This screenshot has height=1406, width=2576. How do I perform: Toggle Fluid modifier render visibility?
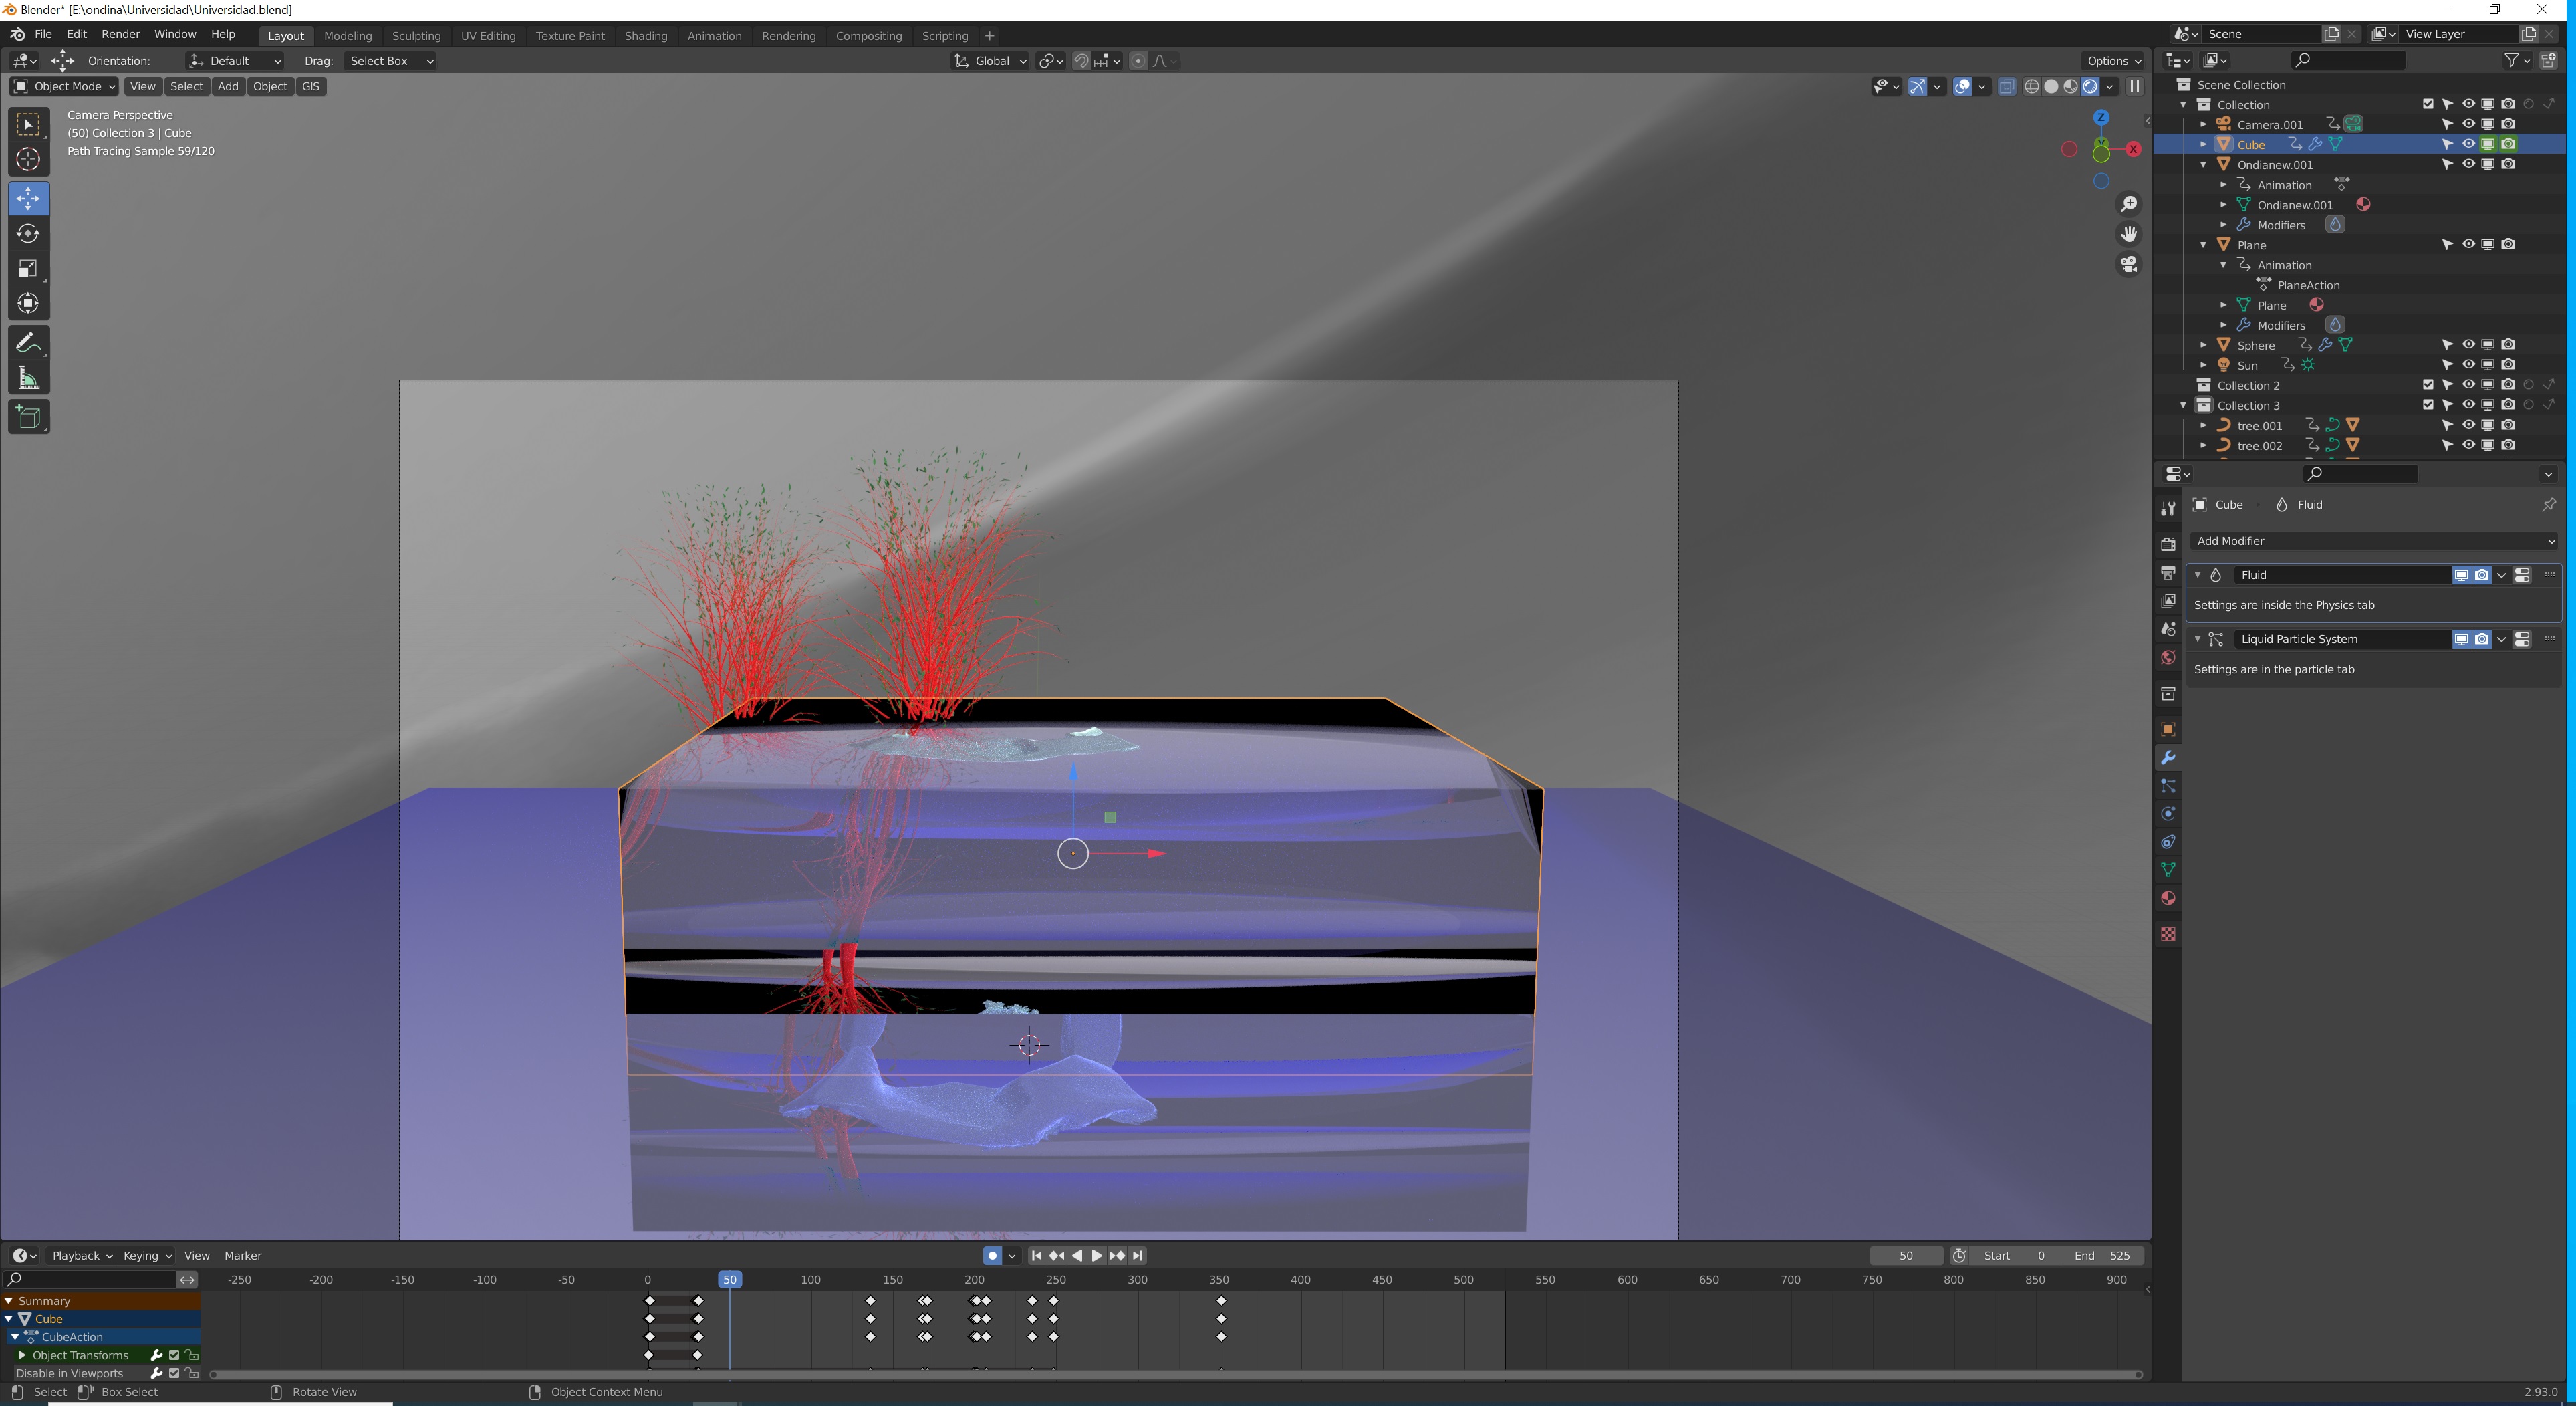2482,575
